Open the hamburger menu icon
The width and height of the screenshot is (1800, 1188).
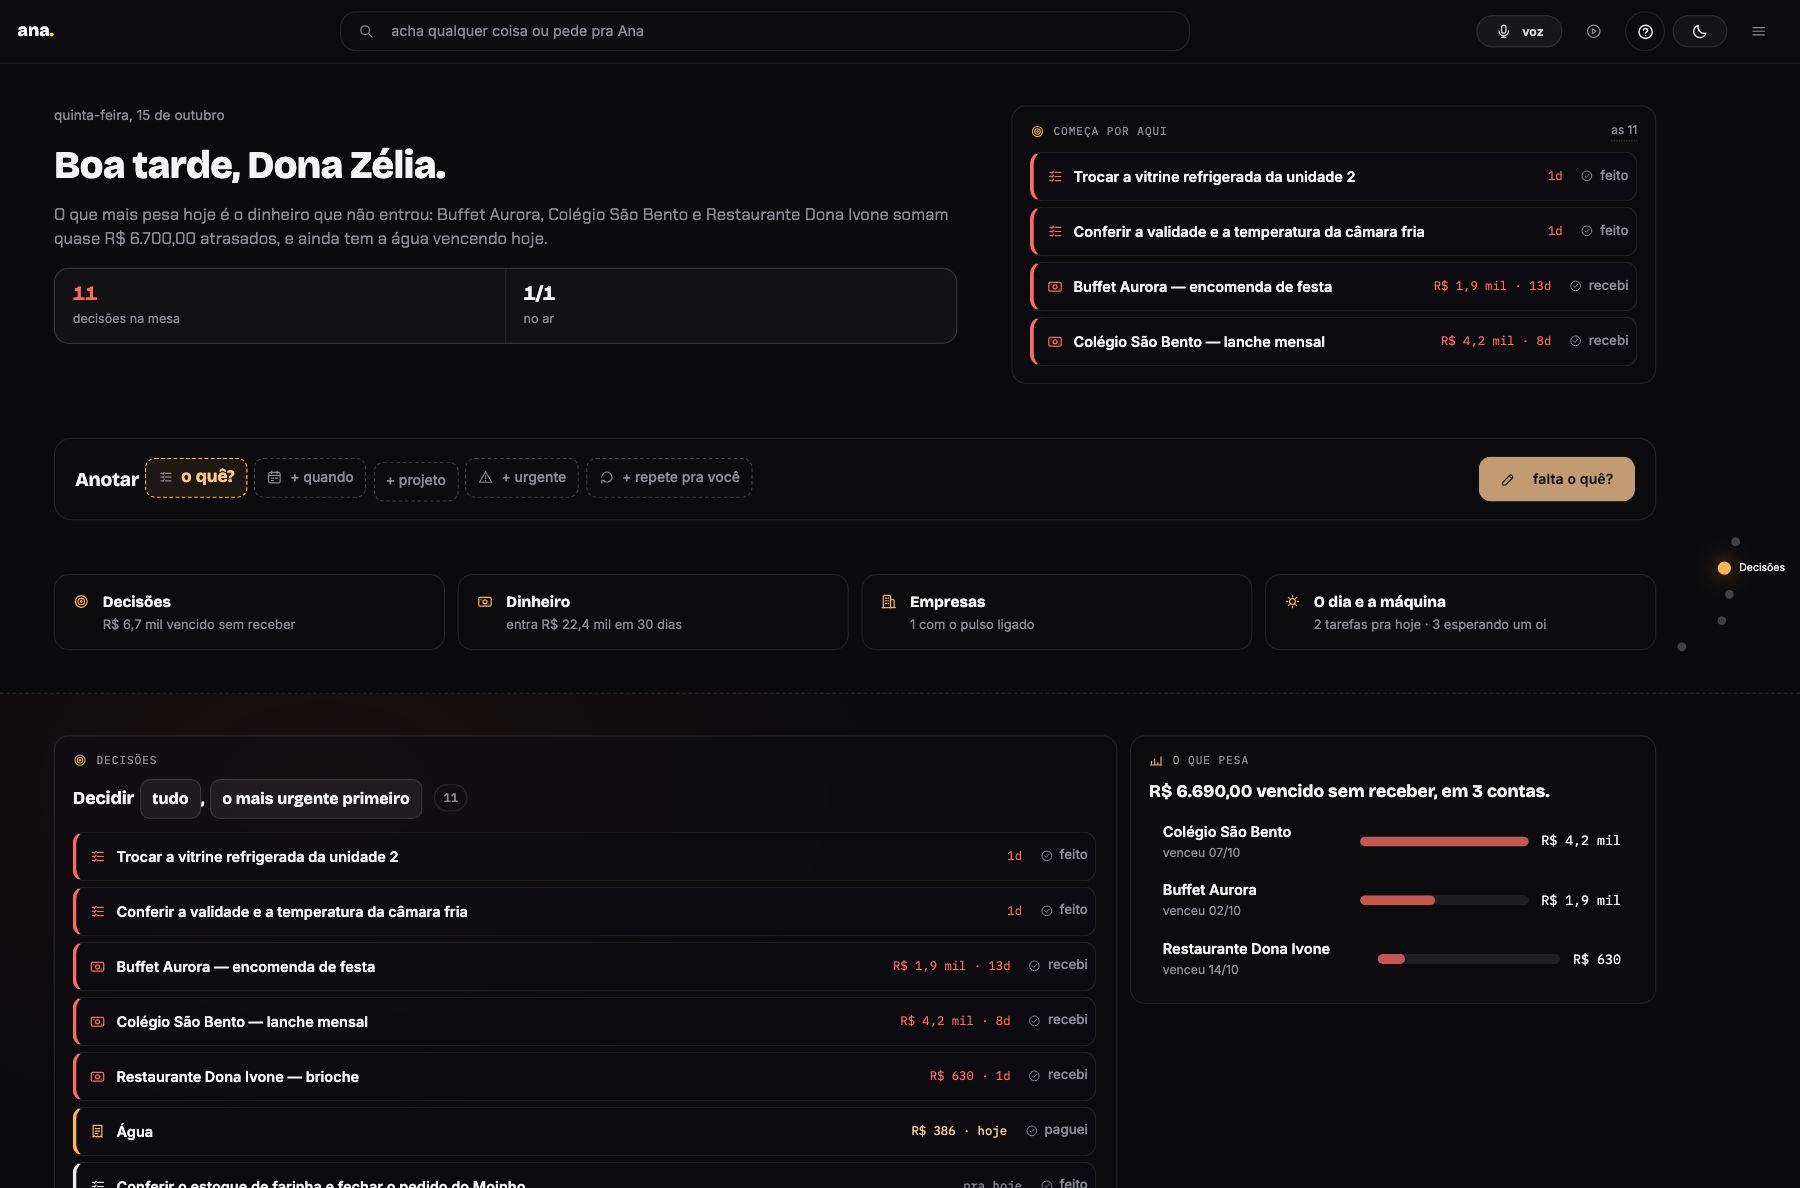coord(1759,31)
